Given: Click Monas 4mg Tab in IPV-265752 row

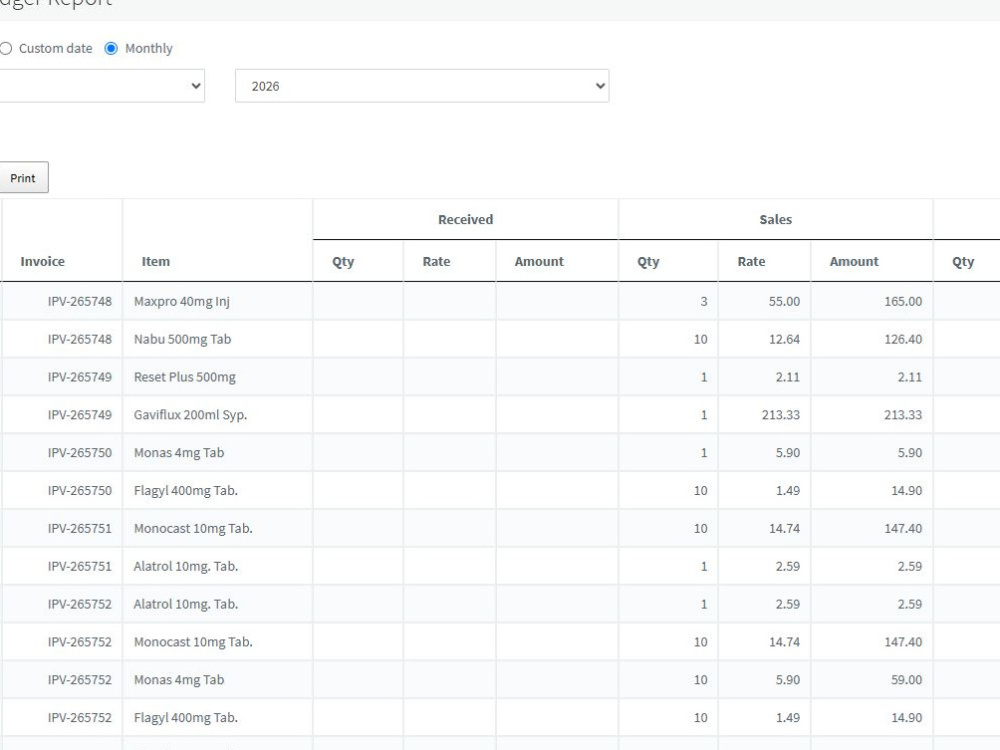Looking at the screenshot, I should point(179,680).
